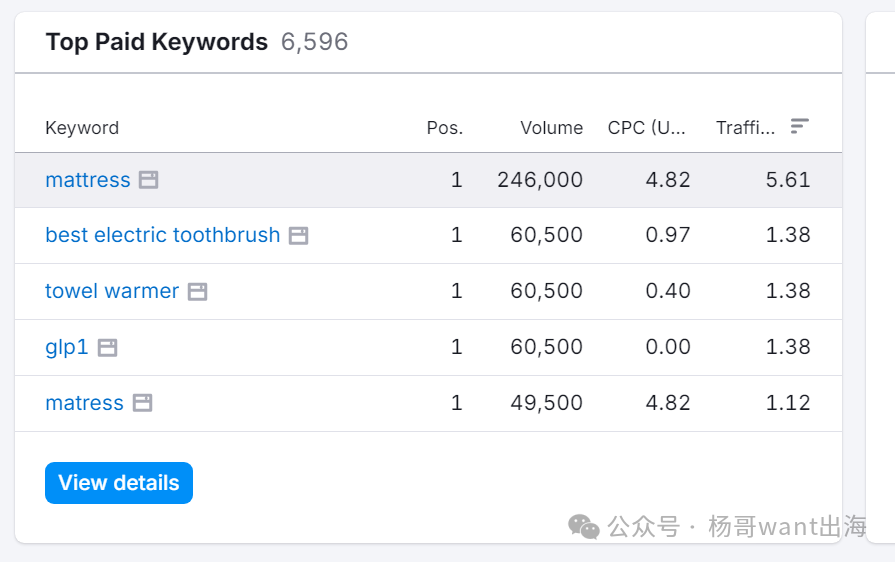Follow the towel warmer keyword link
The image size is (895, 562).
pos(112,291)
